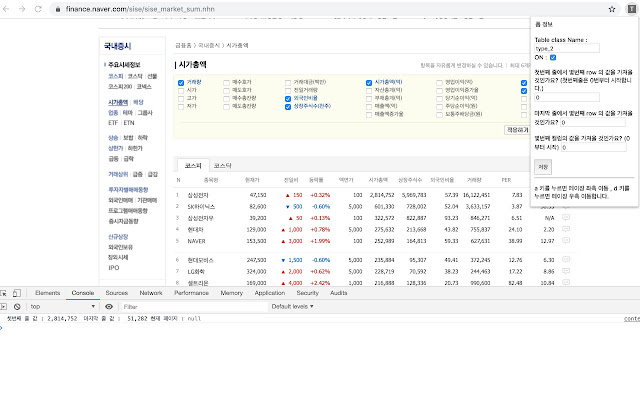Open the Security tab in DevTools

pos(307,293)
